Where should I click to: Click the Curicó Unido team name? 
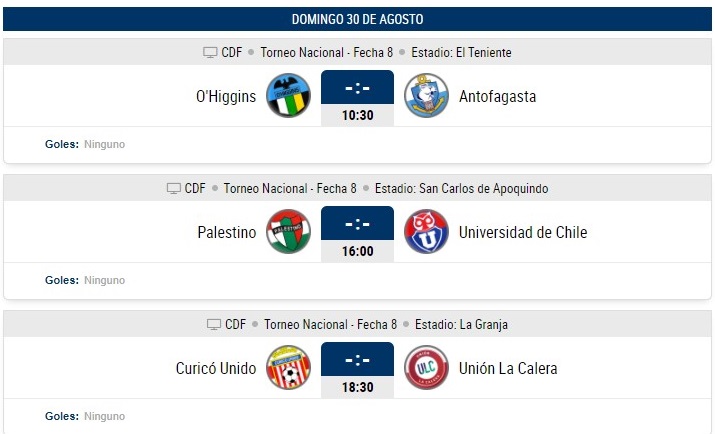point(216,368)
